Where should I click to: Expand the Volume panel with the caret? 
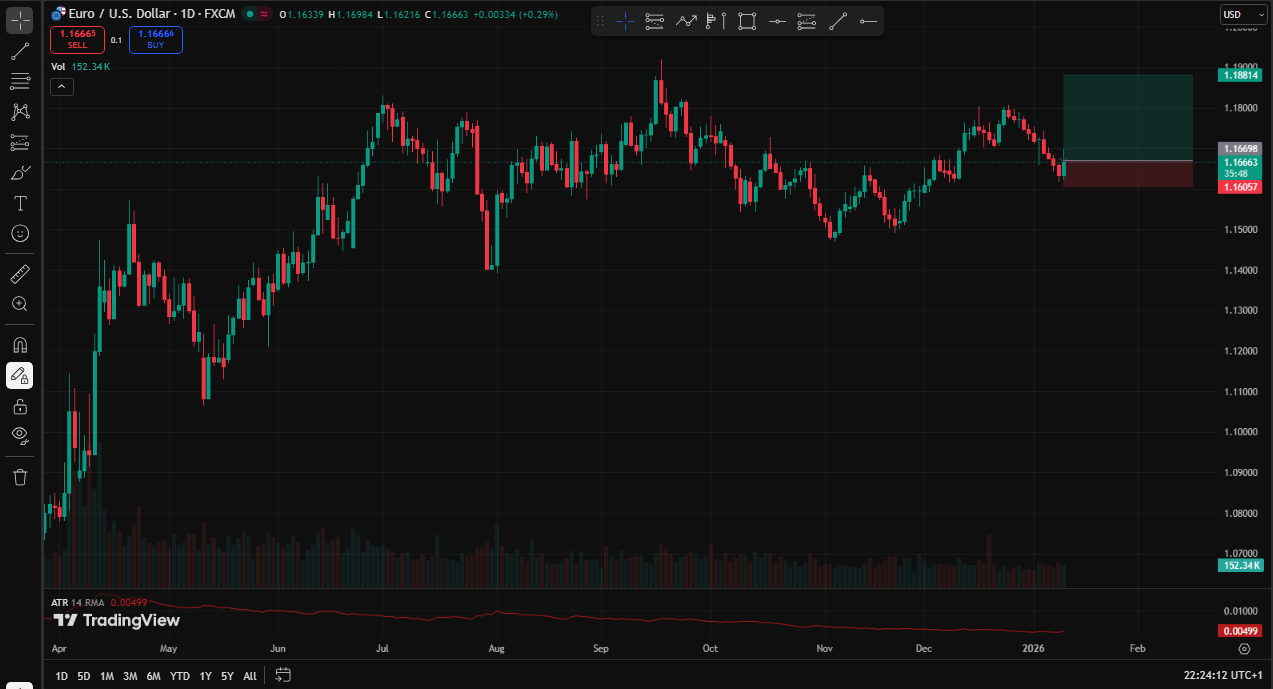62,86
